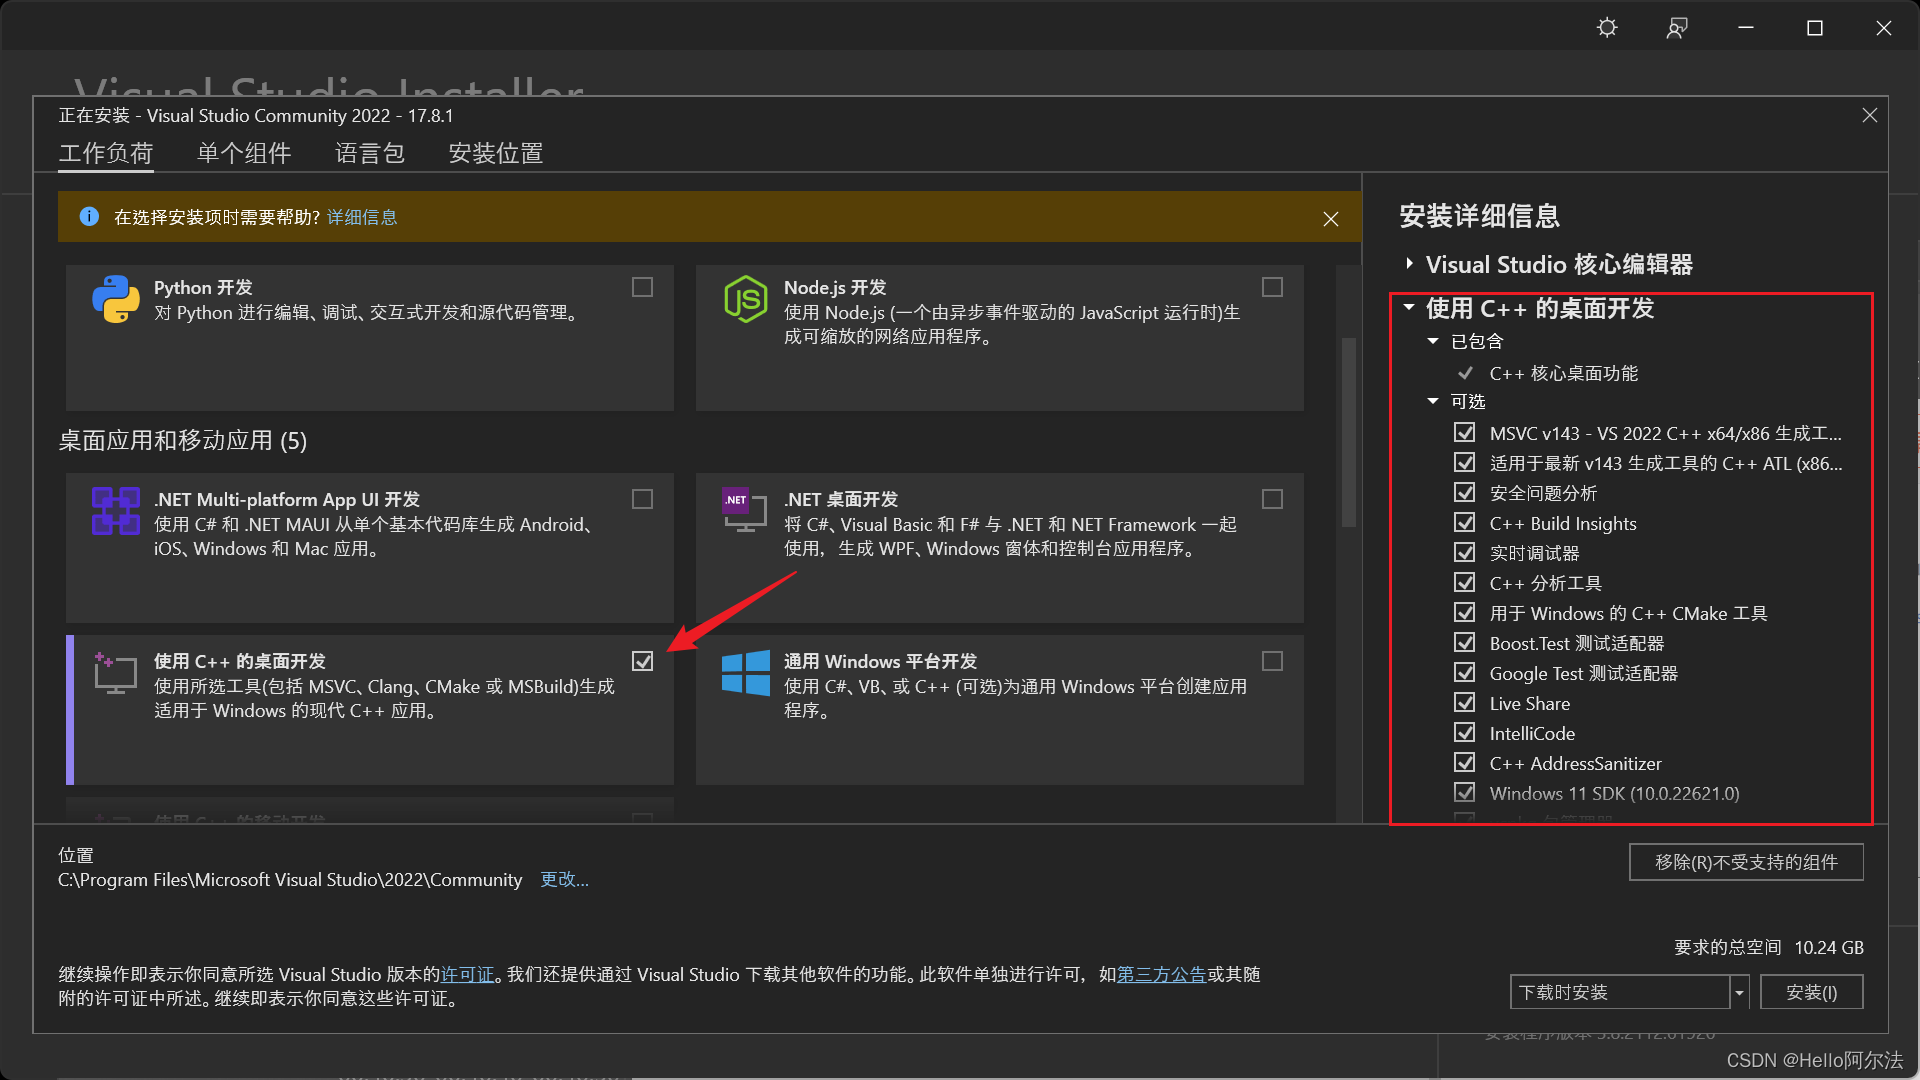This screenshot has width=1920, height=1080.
Task: Uncheck the Windows C++ CMake tools option
Action: pyautogui.click(x=1465, y=613)
